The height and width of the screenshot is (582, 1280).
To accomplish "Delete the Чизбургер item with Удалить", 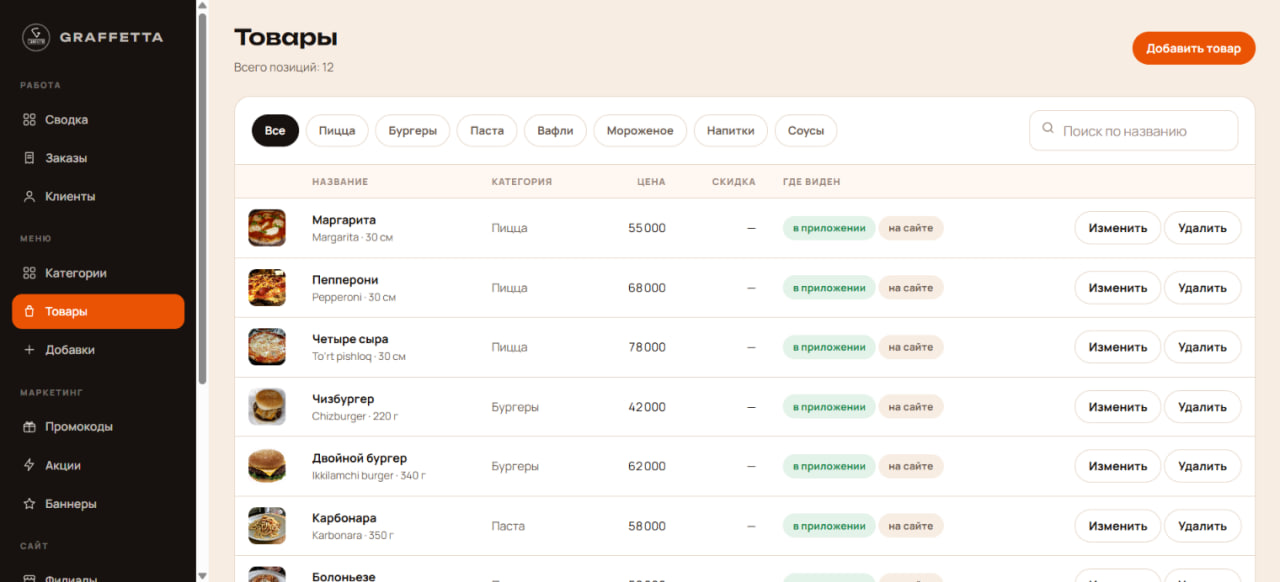I will click(x=1202, y=407).
